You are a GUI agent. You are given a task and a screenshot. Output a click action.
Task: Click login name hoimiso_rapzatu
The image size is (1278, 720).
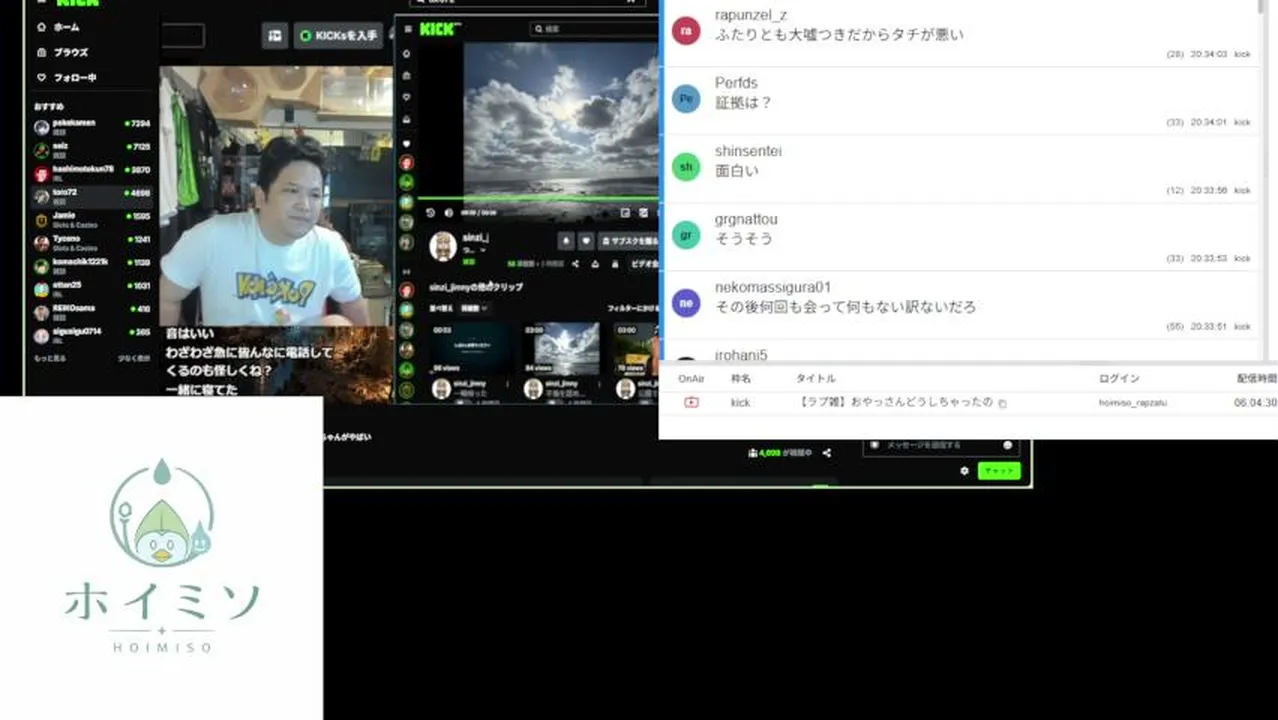(1132, 402)
